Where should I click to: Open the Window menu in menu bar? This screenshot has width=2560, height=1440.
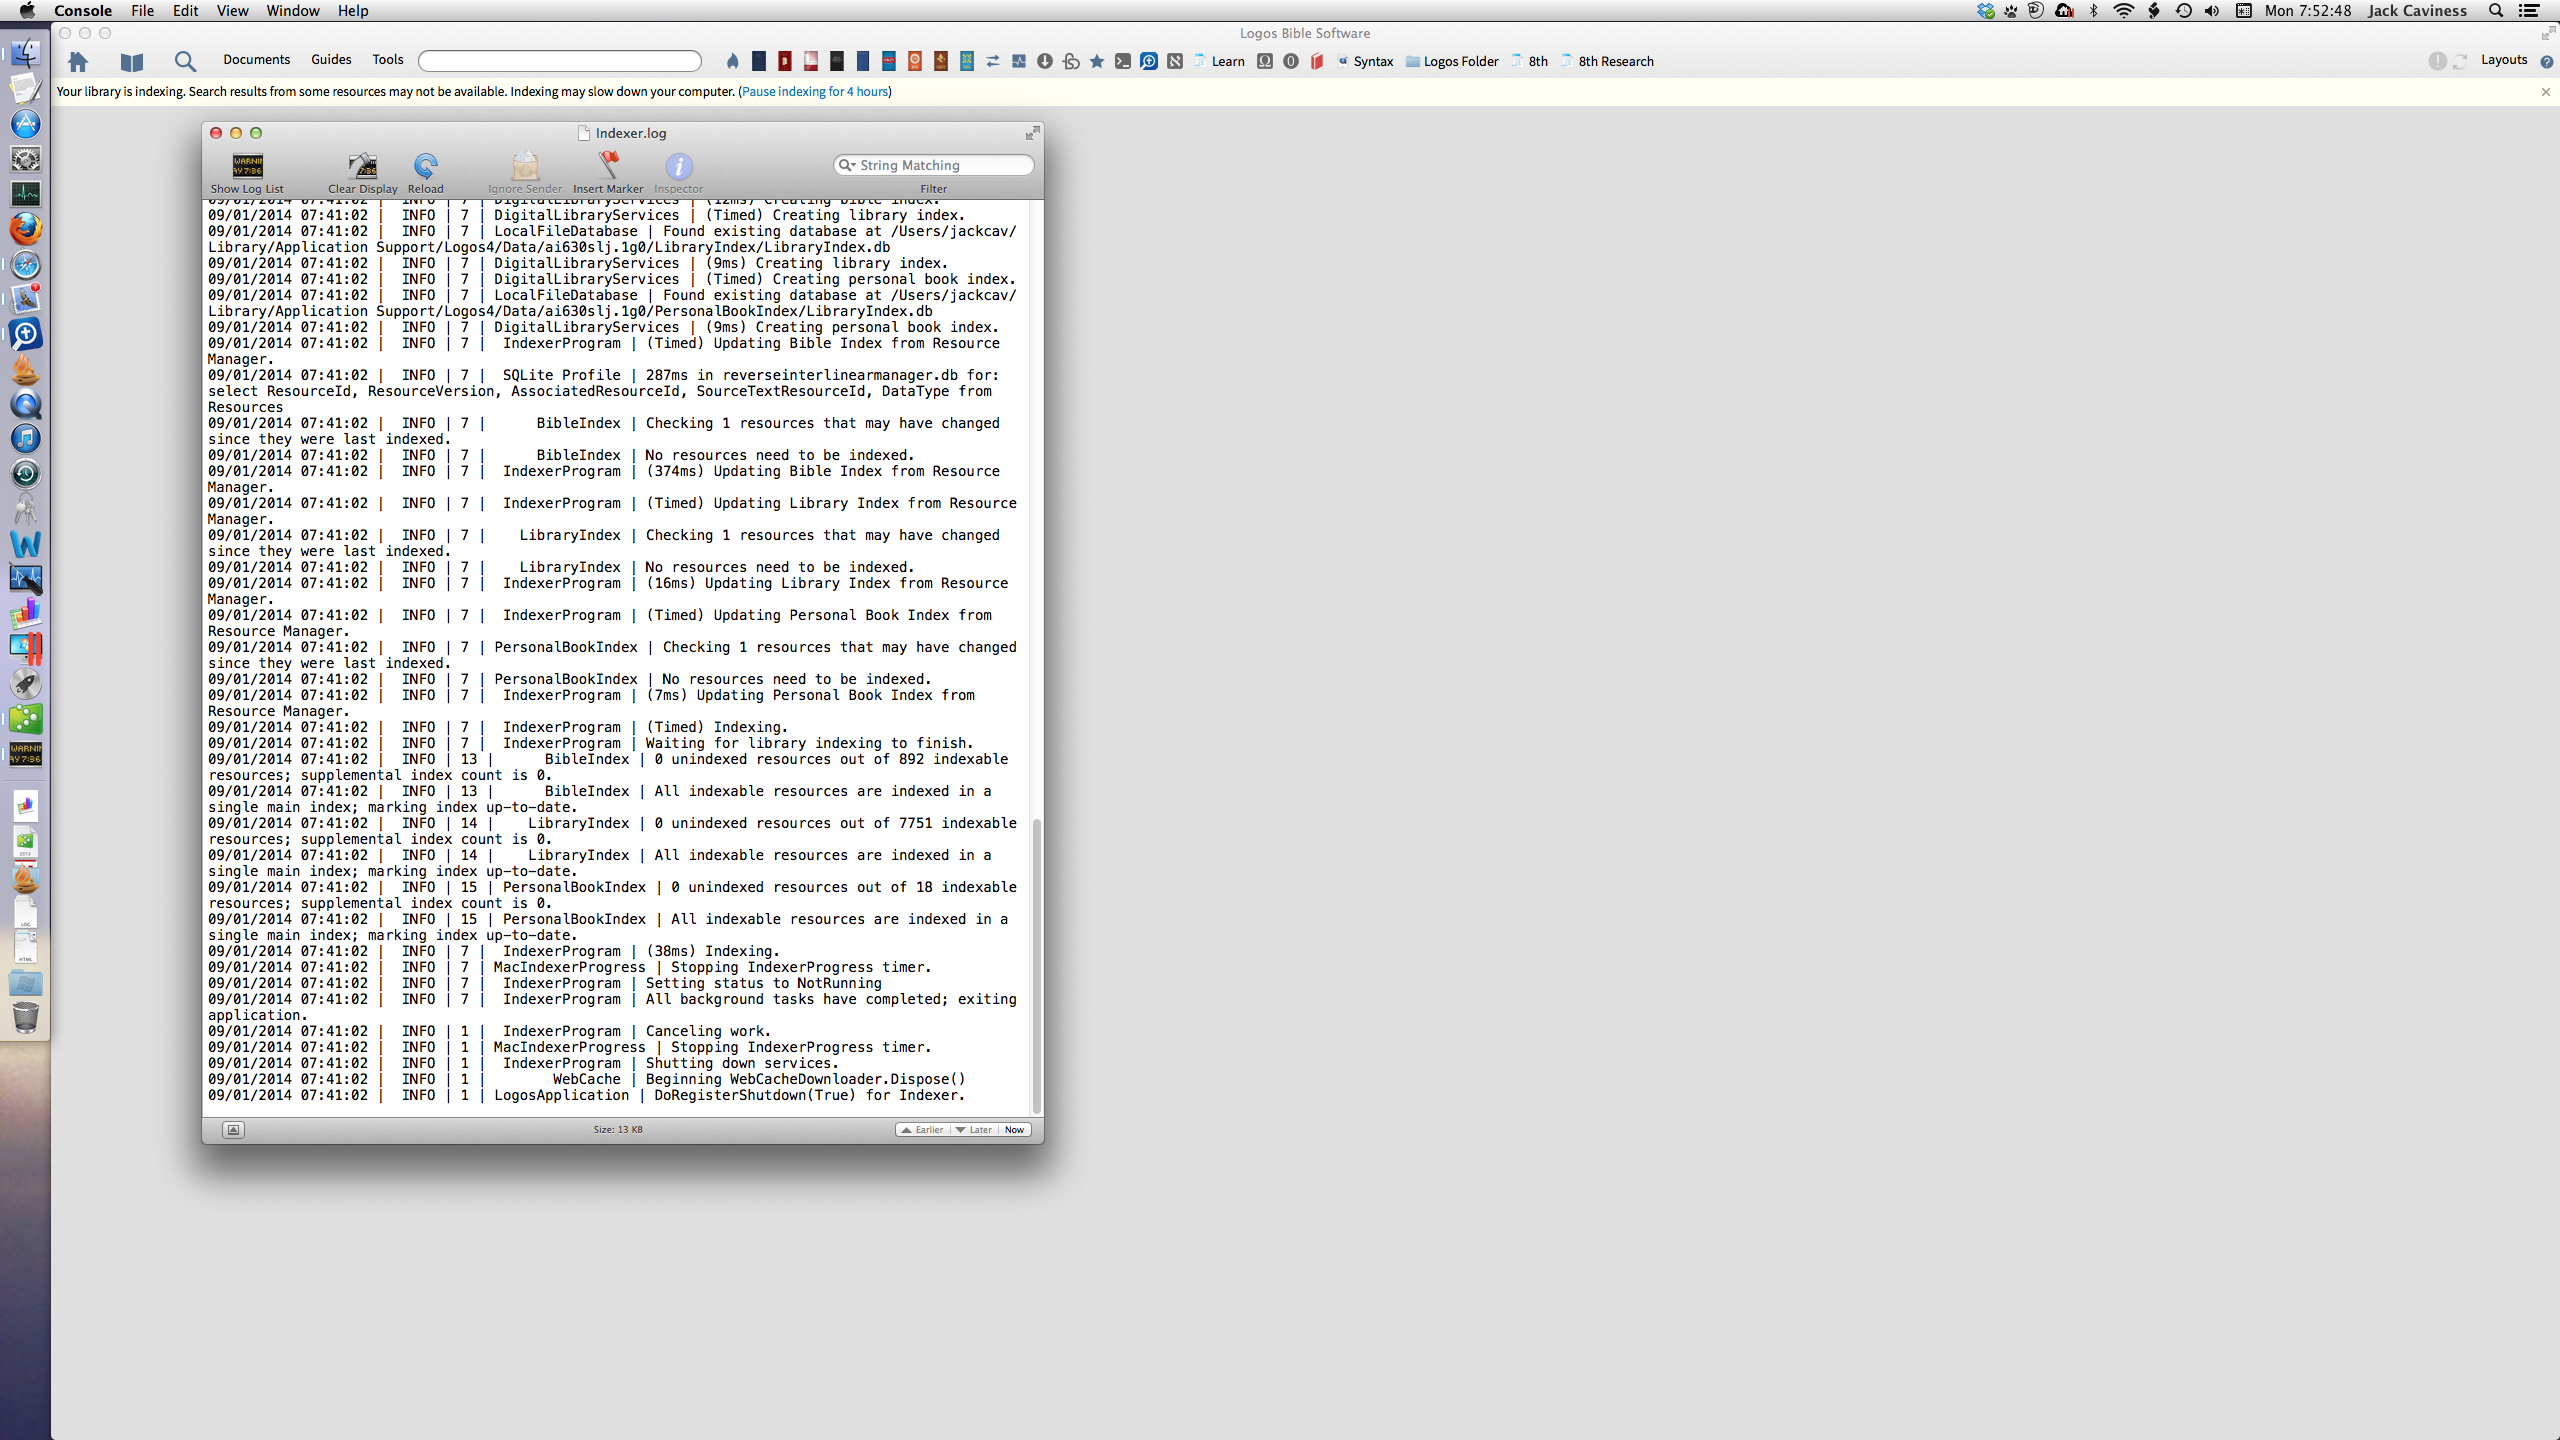tap(292, 11)
